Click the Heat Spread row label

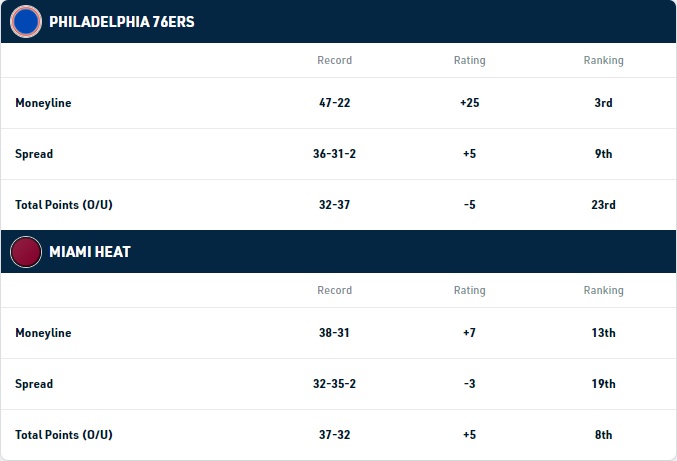point(34,384)
